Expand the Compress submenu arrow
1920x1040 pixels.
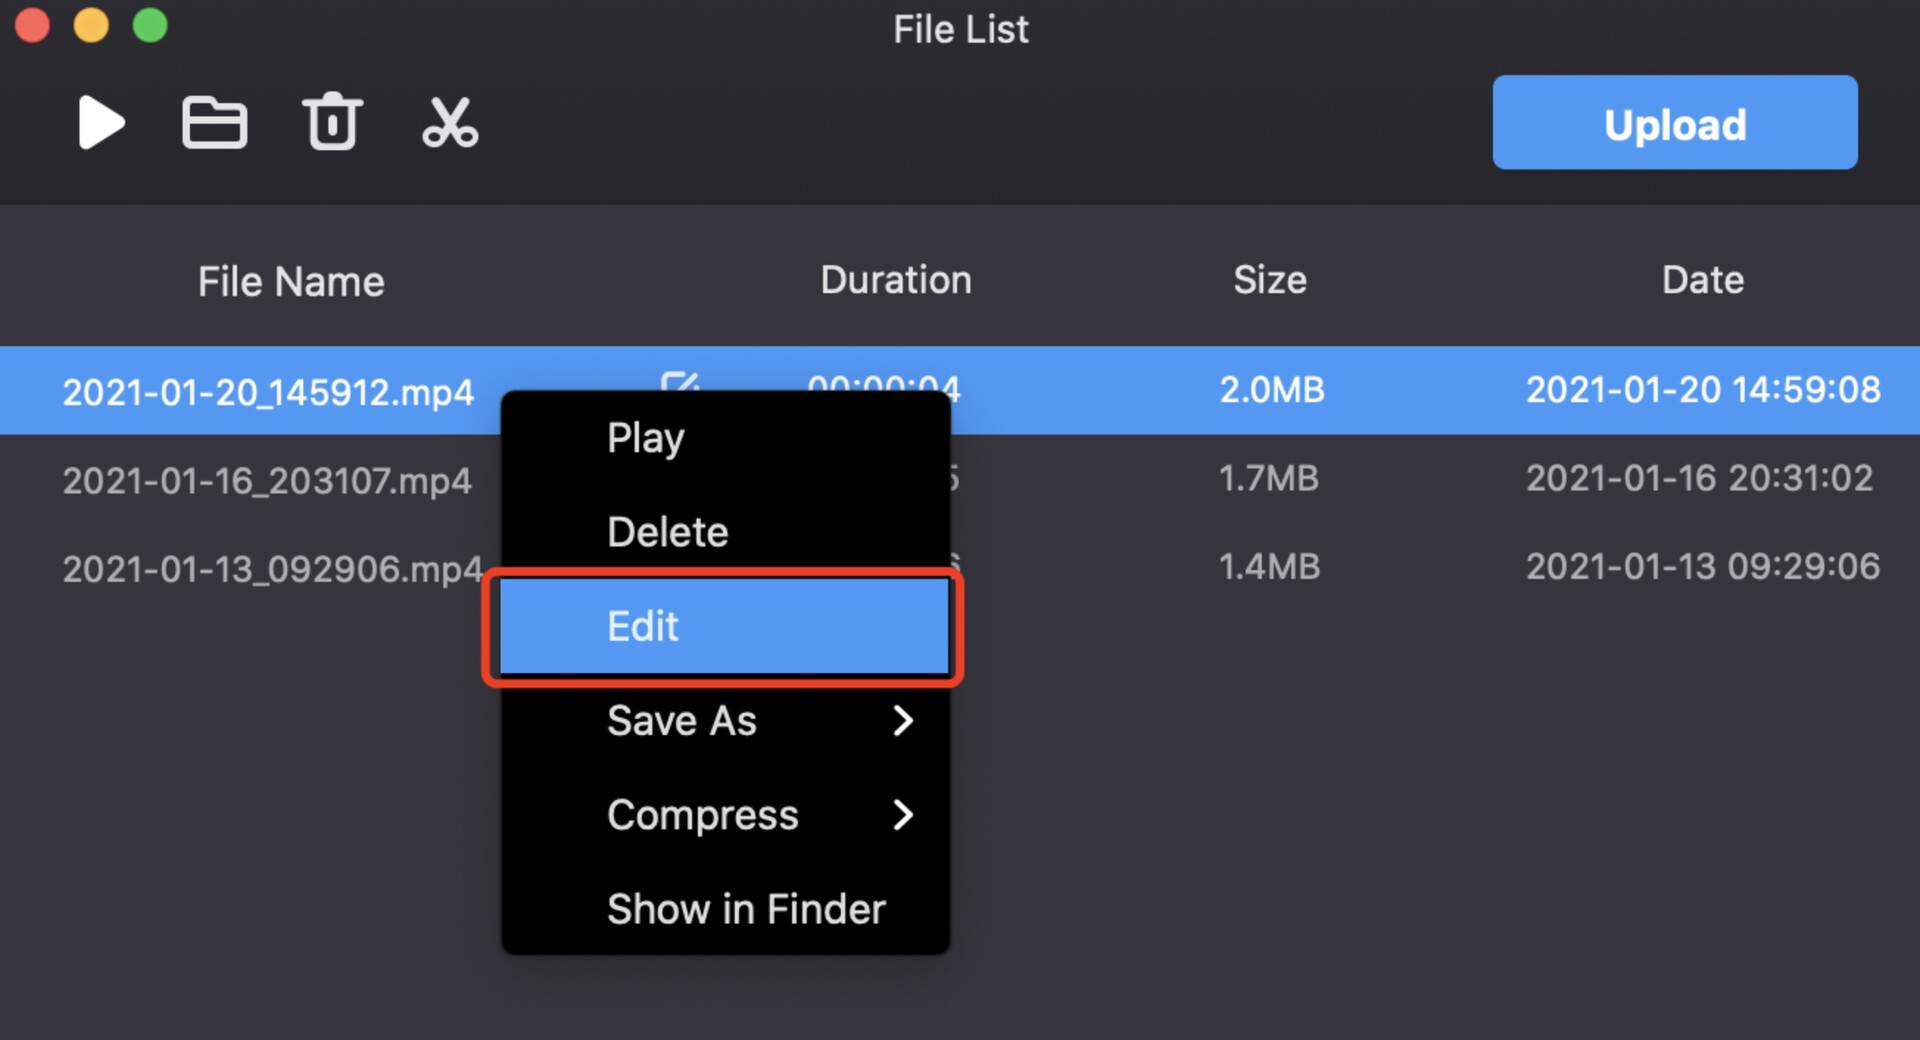coord(902,815)
